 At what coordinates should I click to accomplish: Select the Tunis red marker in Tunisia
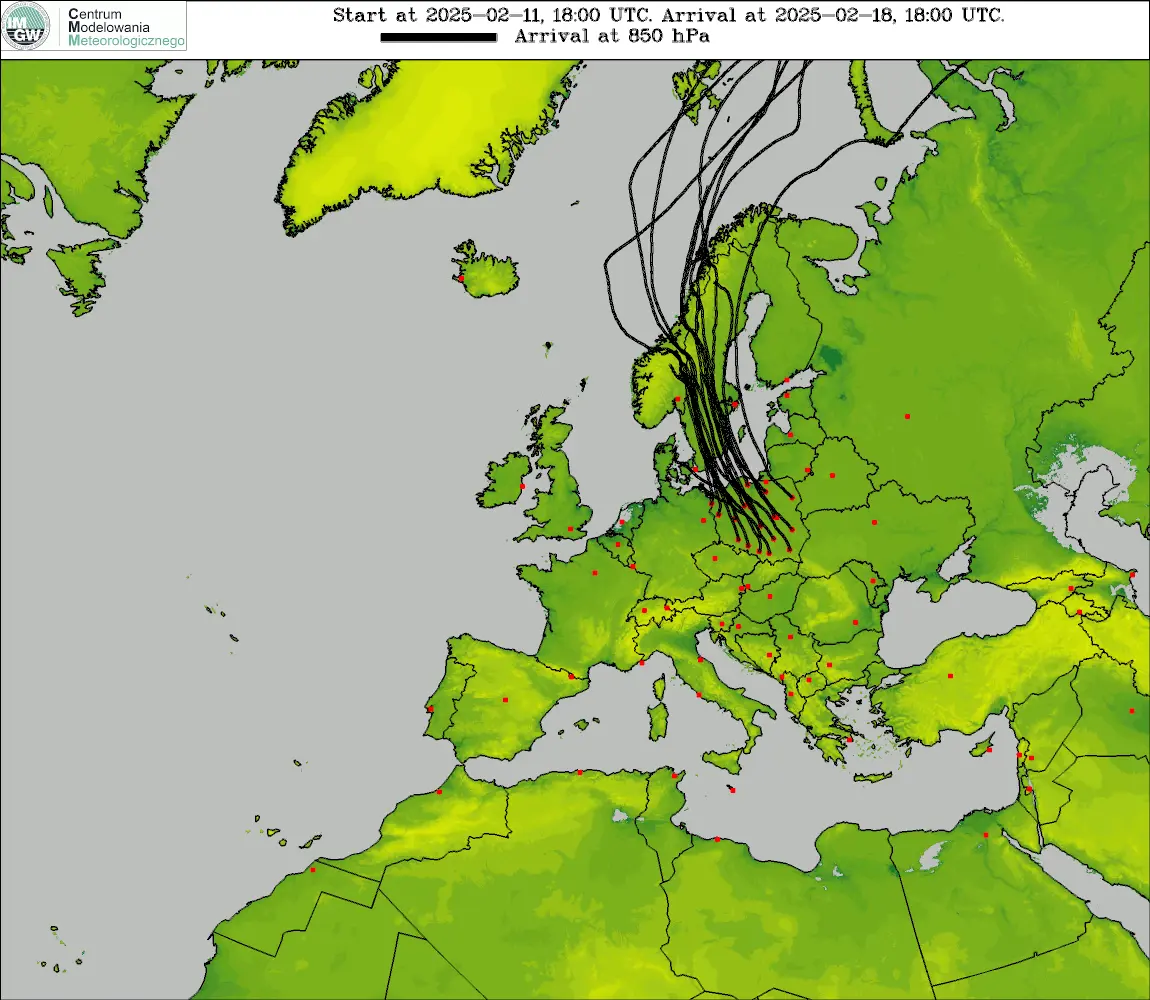[674, 775]
